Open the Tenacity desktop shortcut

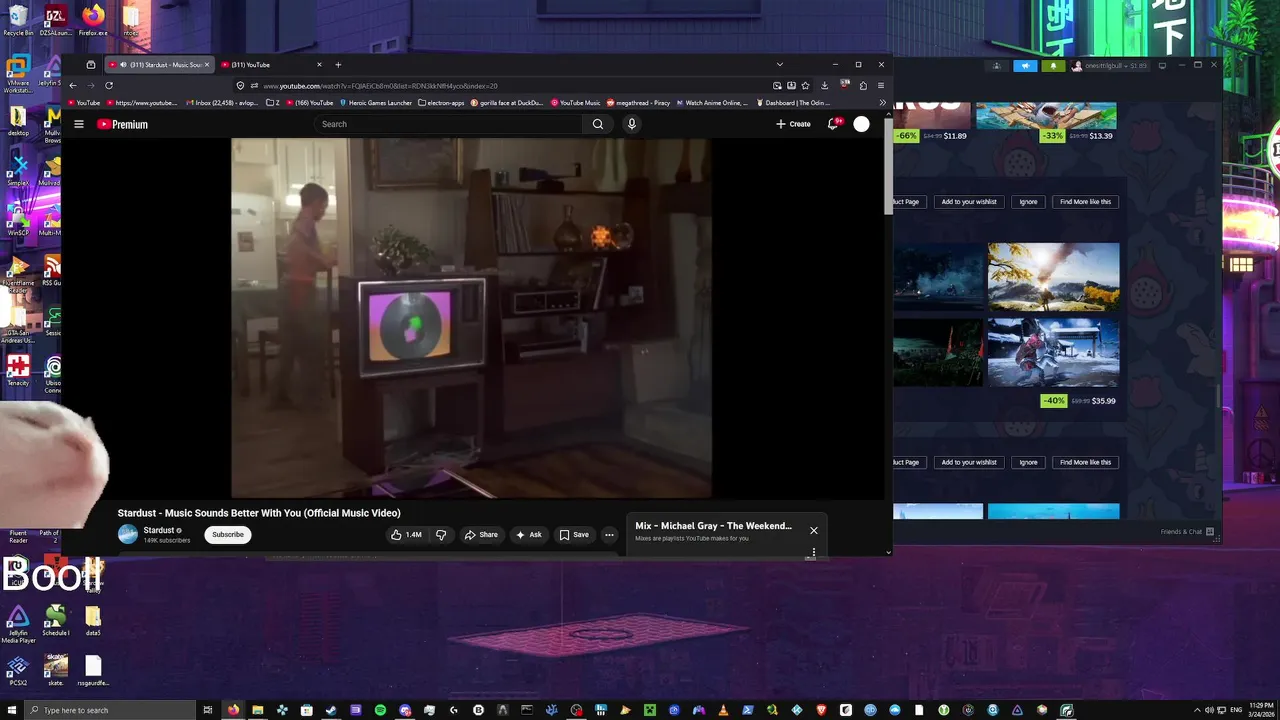coord(18,371)
